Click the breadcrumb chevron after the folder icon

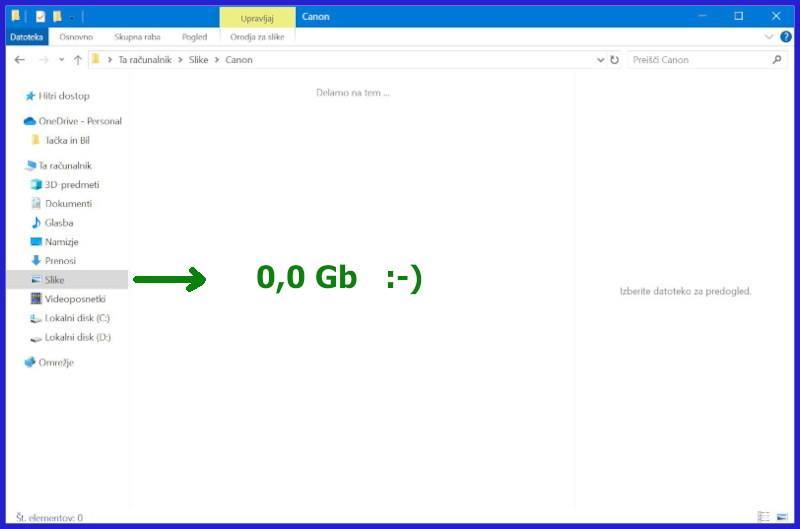click(x=110, y=60)
